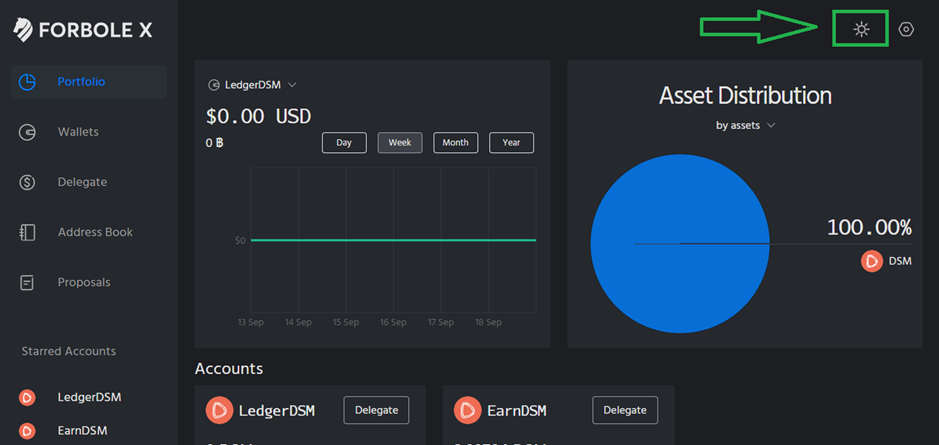The height and width of the screenshot is (445, 939).
Task: Click the DSM icon in the asset legend
Action: (x=872, y=262)
